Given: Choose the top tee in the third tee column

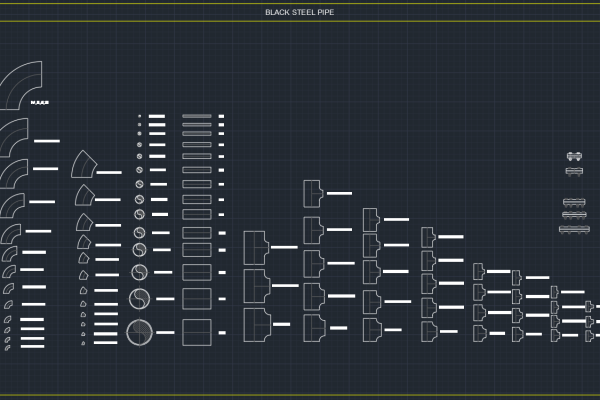Looking at the screenshot, I should pyautogui.click(x=371, y=218).
